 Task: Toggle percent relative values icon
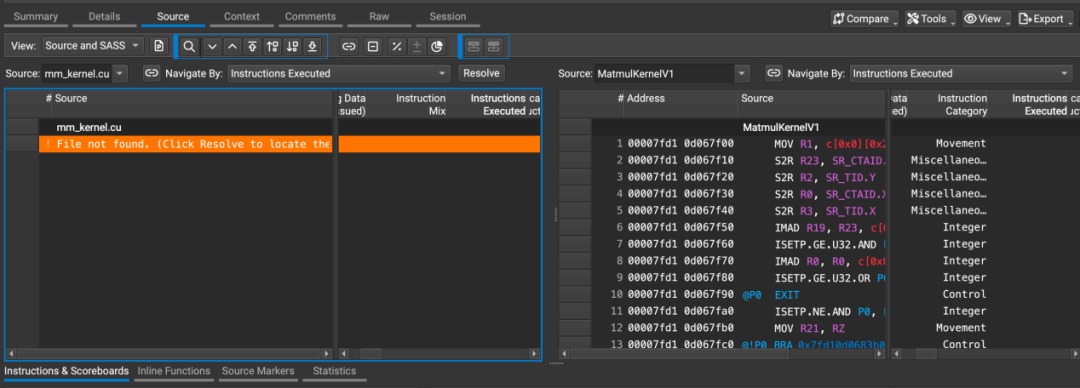[396, 46]
